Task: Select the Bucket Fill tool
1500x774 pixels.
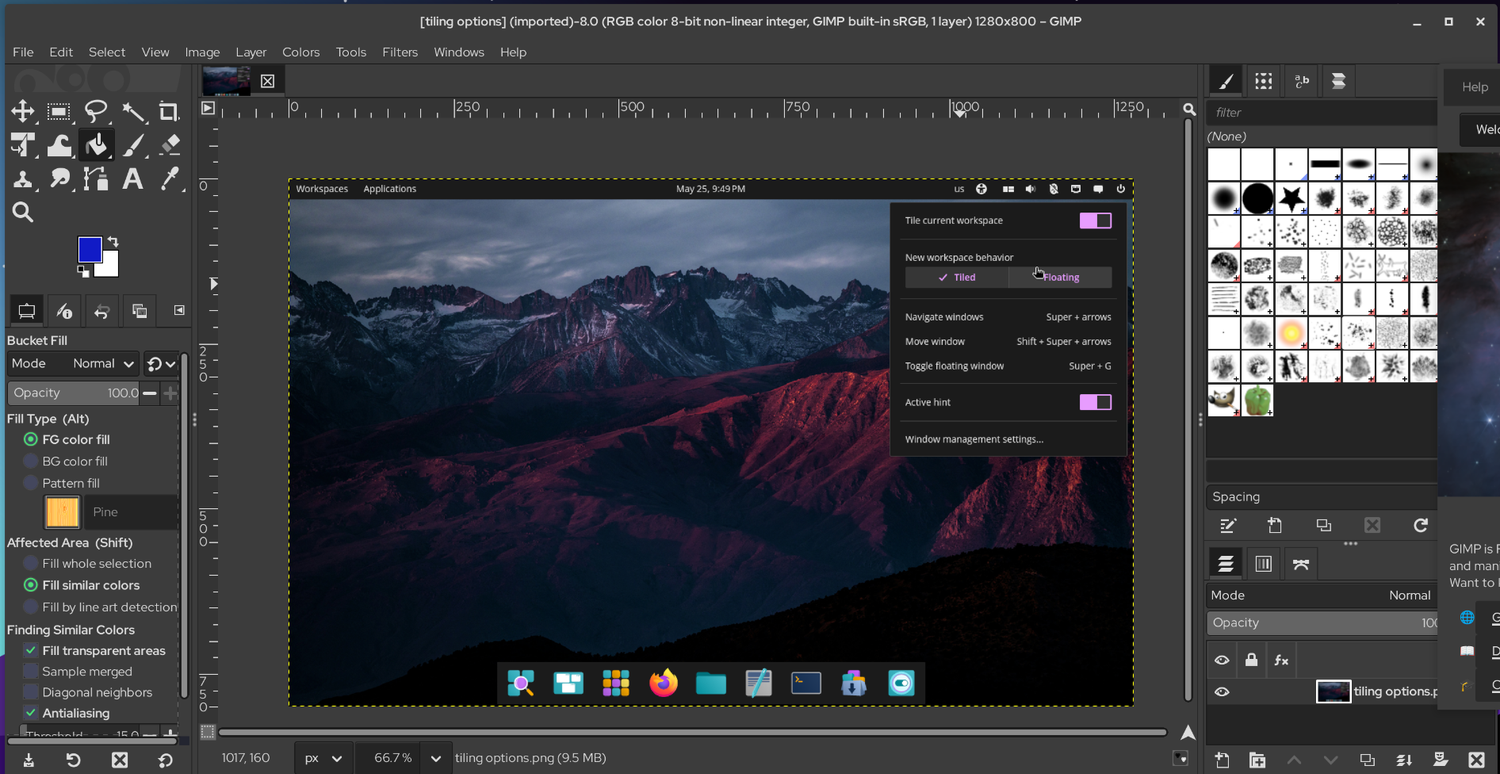Action: 96,146
